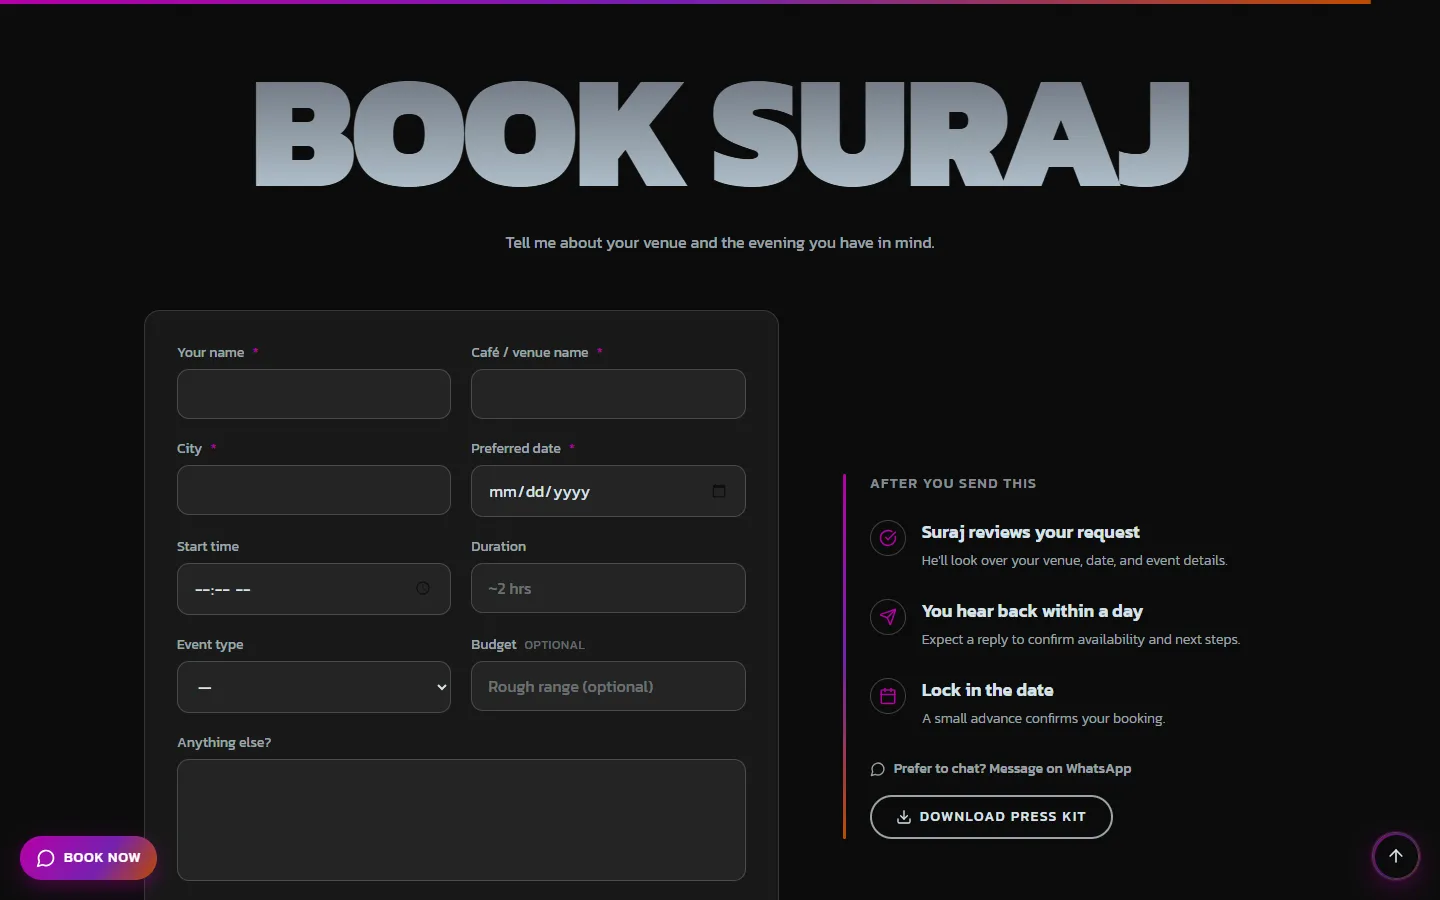This screenshot has height=900, width=1440.
Task: Click the Preferred date label
Action: pyautogui.click(x=515, y=449)
